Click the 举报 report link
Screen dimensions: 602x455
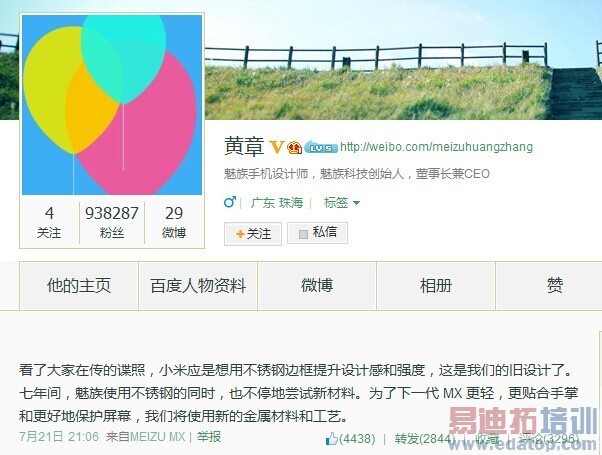(x=209, y=437)
